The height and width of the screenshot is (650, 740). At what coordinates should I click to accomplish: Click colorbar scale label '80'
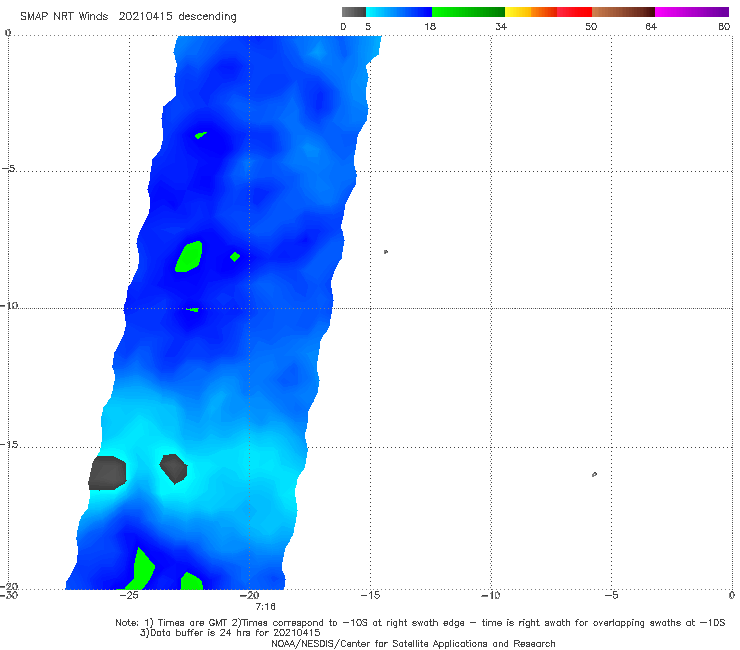pos(724,26)
